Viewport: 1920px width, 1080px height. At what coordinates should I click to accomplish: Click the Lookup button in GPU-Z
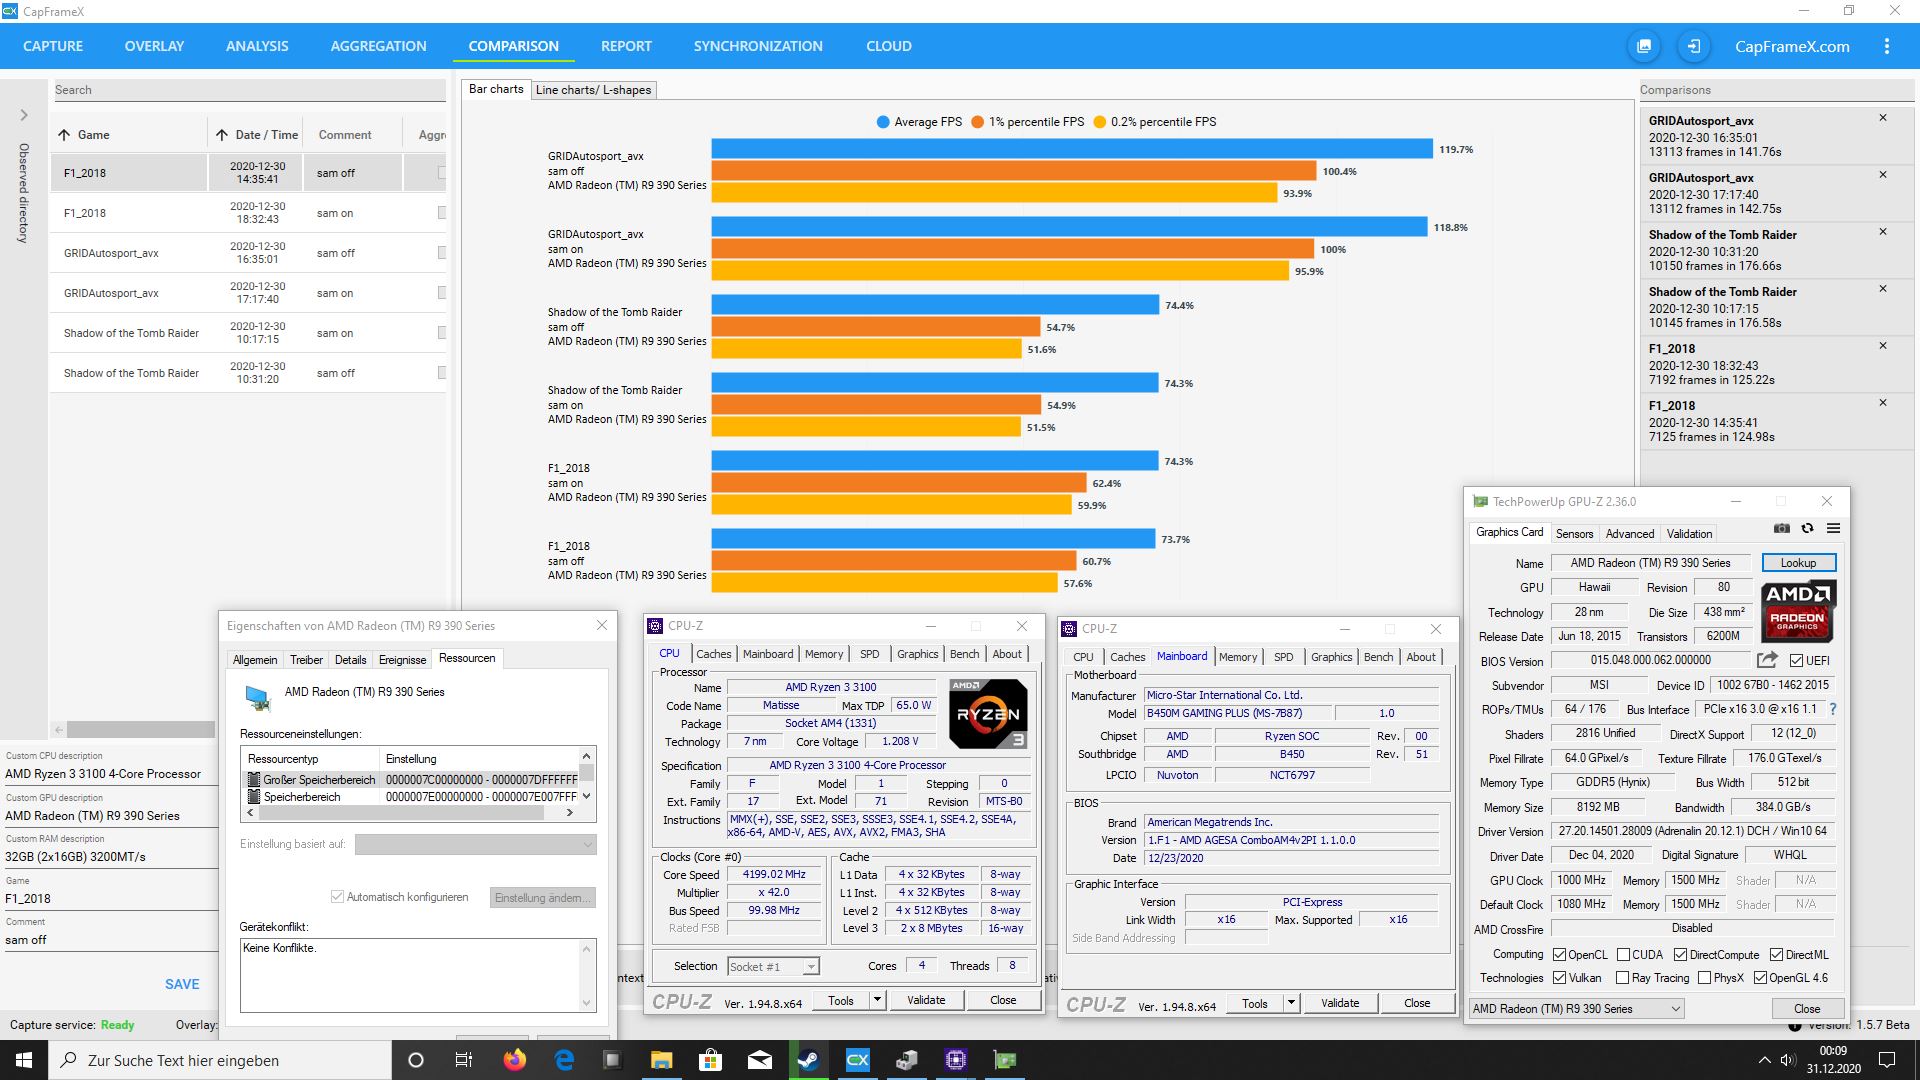tap(1797, 562)
